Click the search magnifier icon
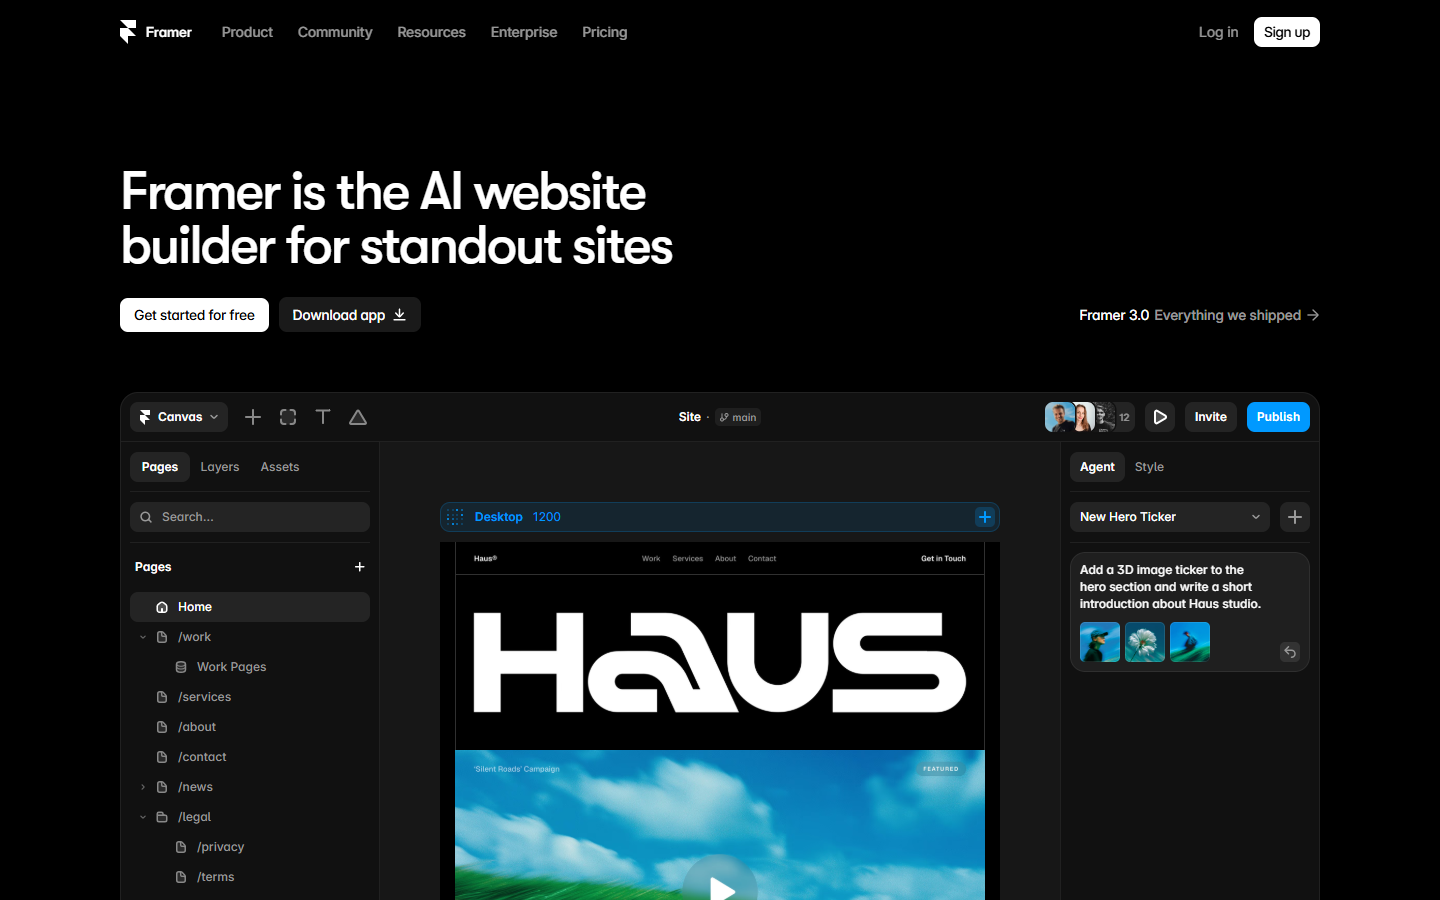1440x900 pixels. pyautogui.click(x=146, y=517)
